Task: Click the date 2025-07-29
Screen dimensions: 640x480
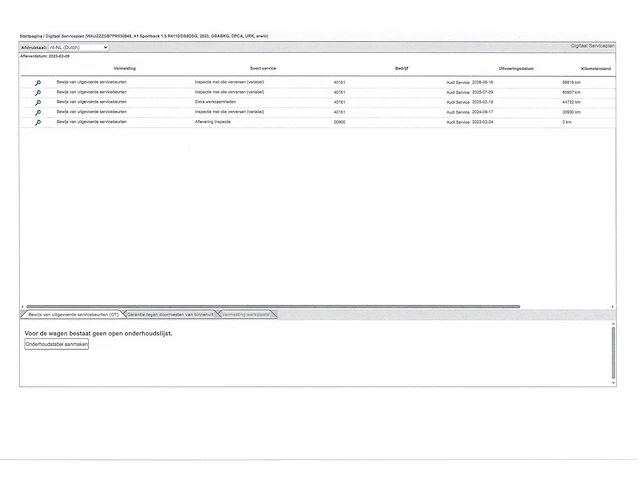Action: (482, 92)
